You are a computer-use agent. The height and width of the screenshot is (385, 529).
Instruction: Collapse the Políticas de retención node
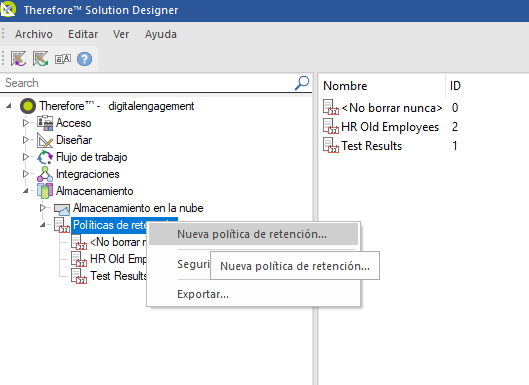[43, 225]
